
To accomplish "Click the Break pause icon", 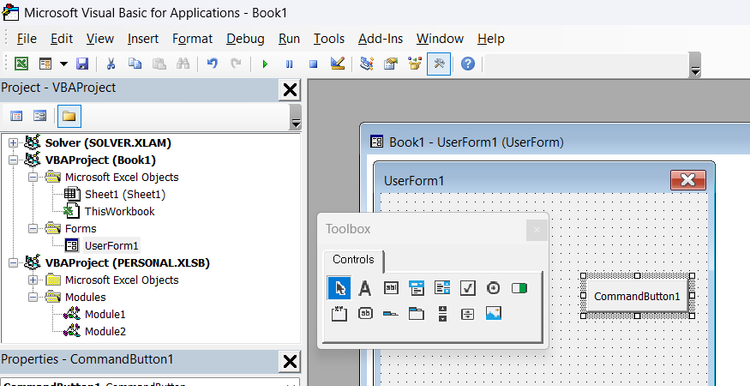I will point(289,64).
